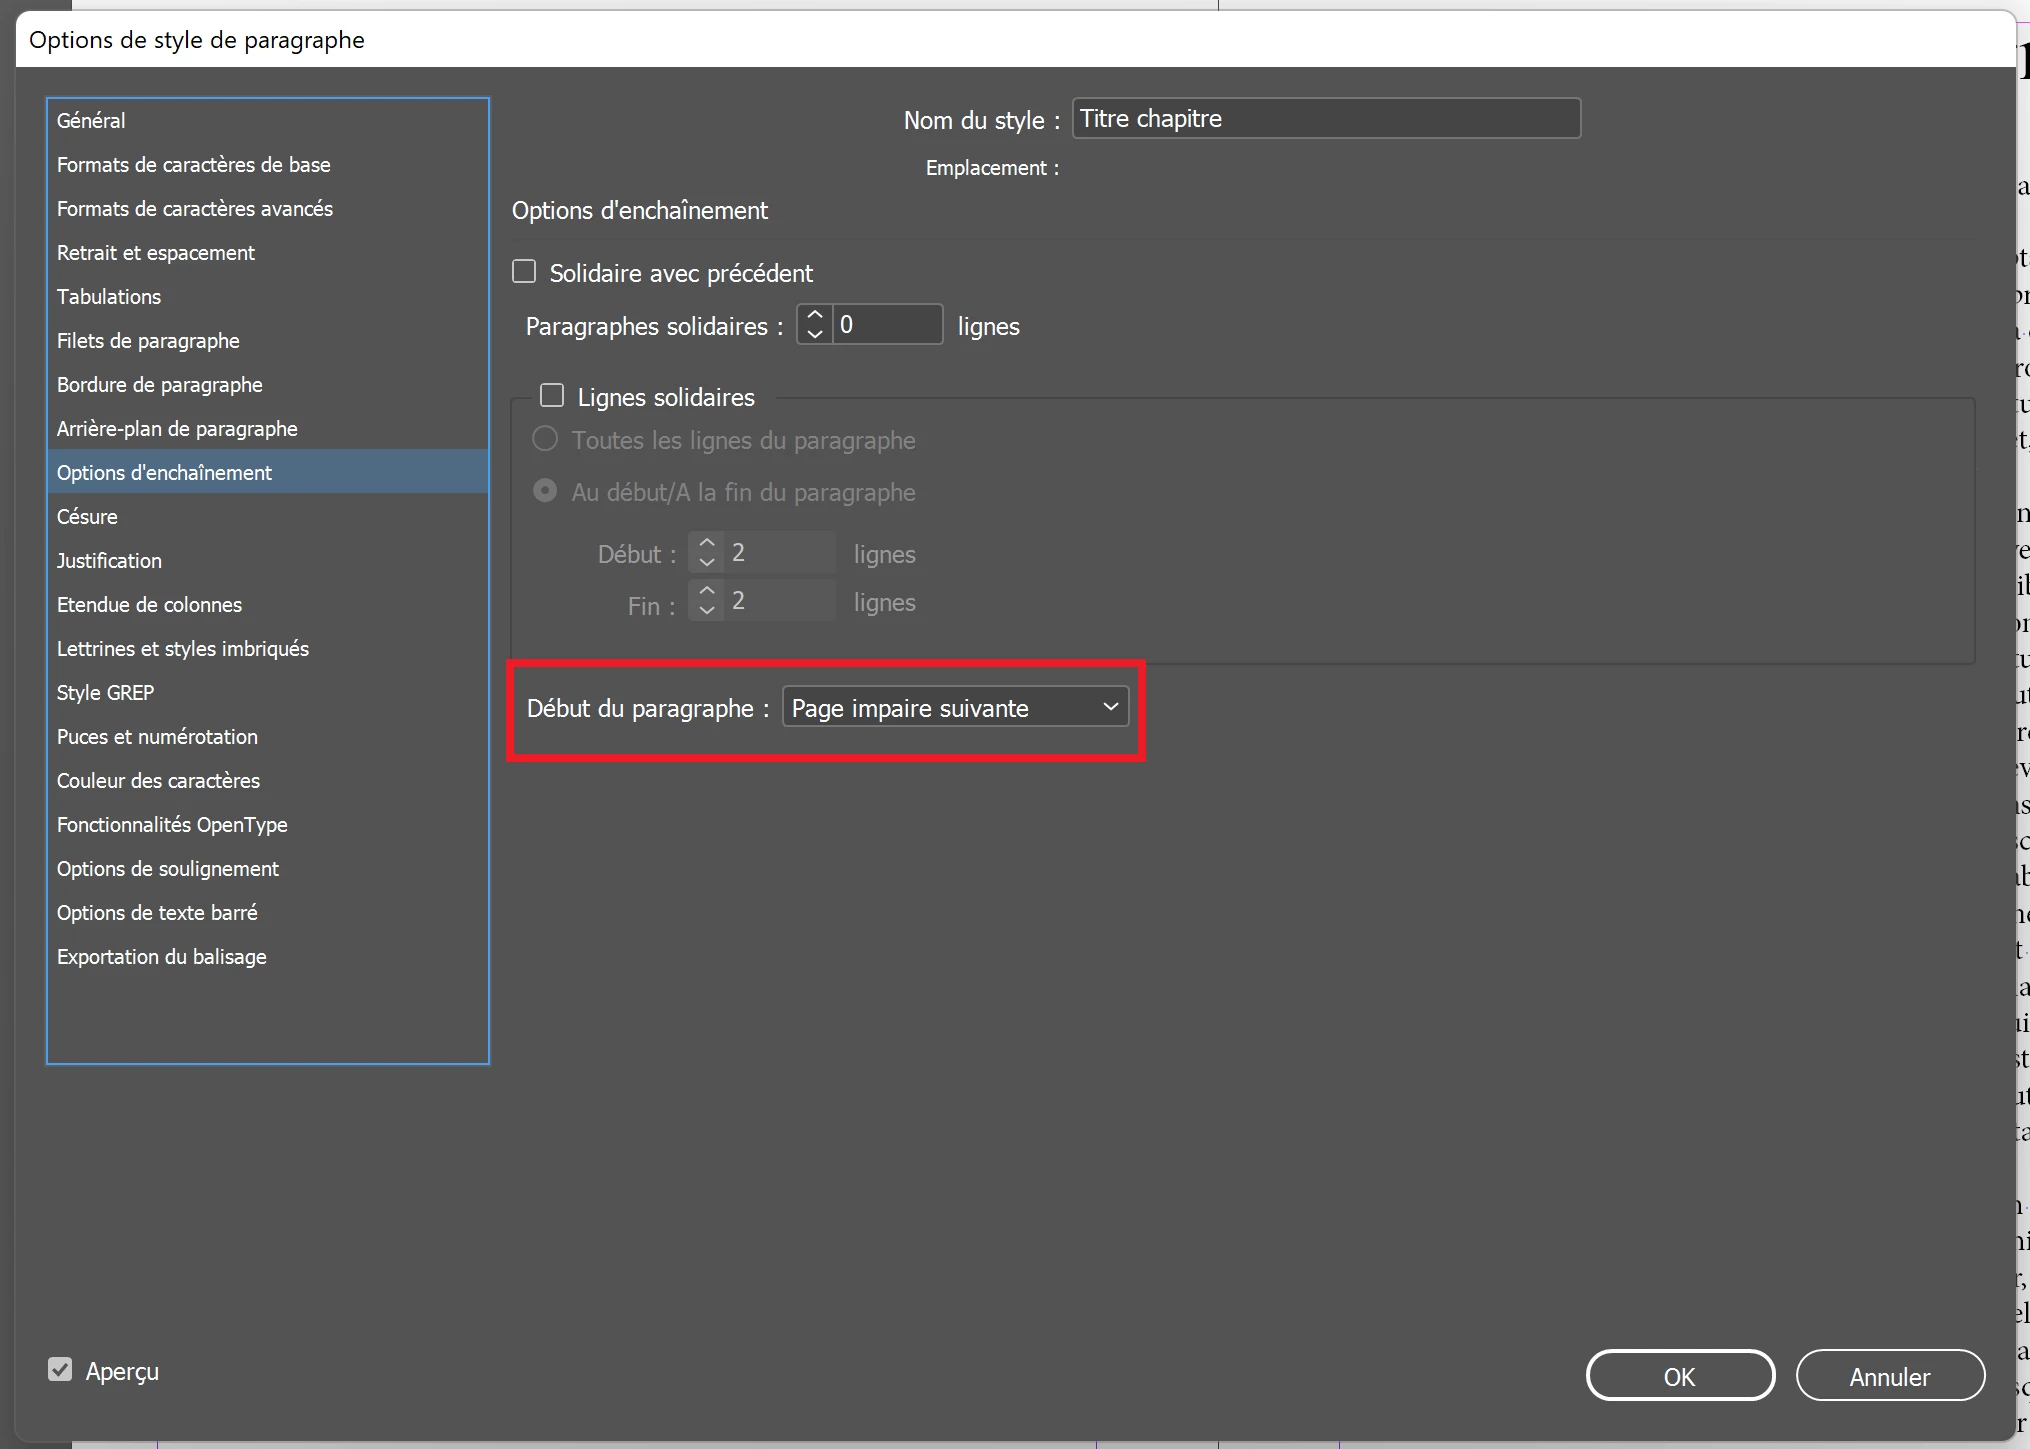This screenshot has height=1449, width=2030.
Task: Switch to Formats de caractères de base
Action: (x=193, y=165)
